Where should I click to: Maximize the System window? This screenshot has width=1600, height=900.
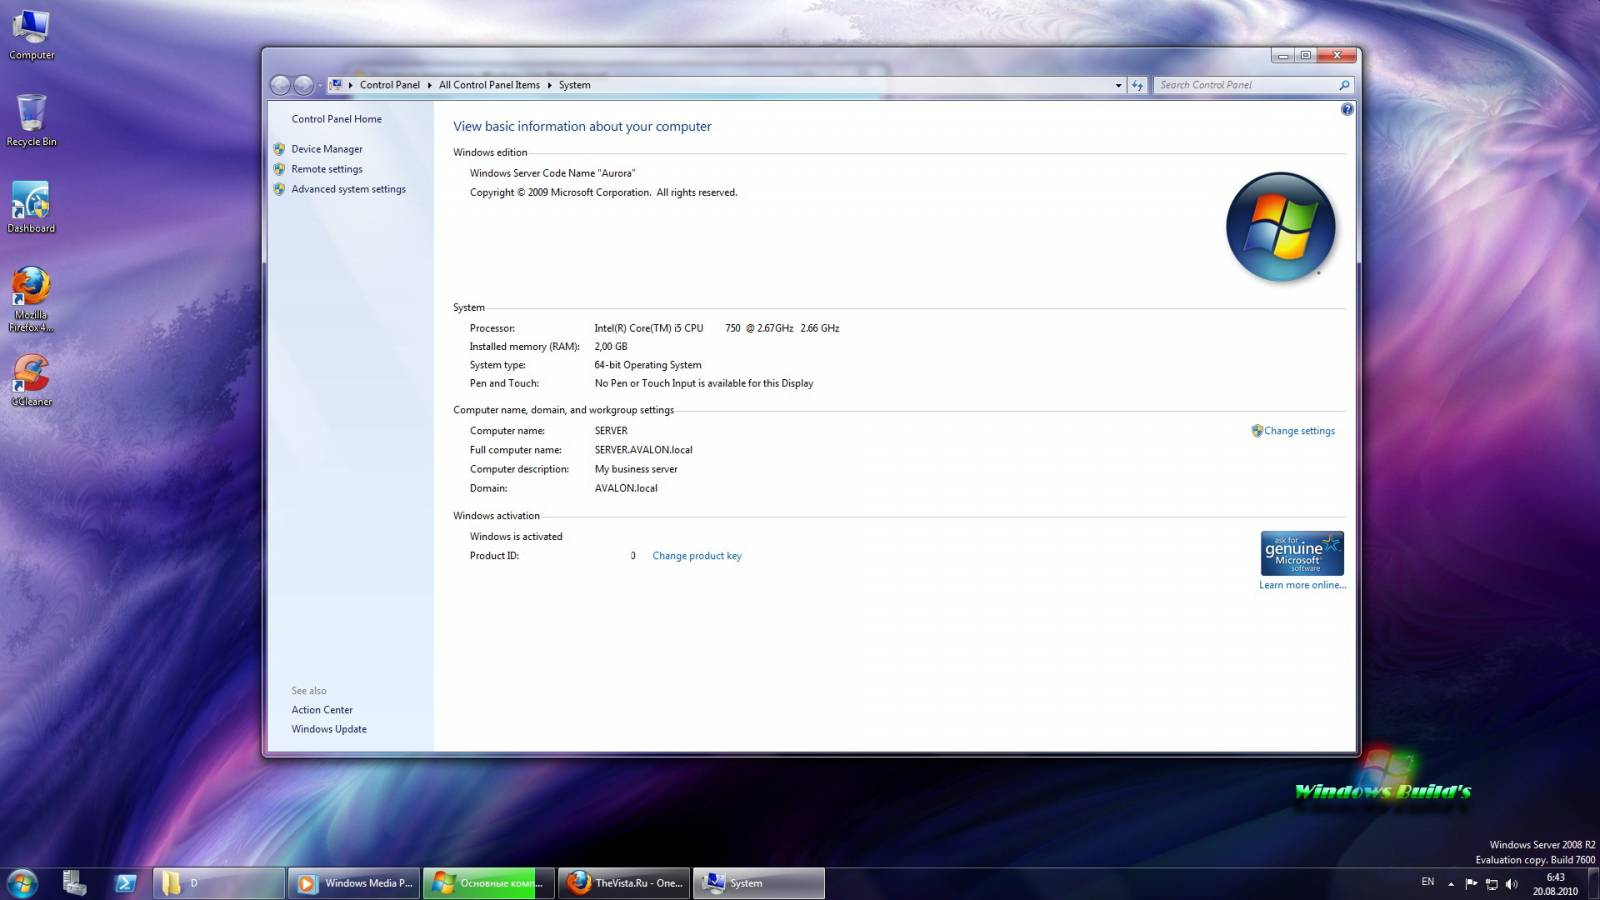(1305, 56)
